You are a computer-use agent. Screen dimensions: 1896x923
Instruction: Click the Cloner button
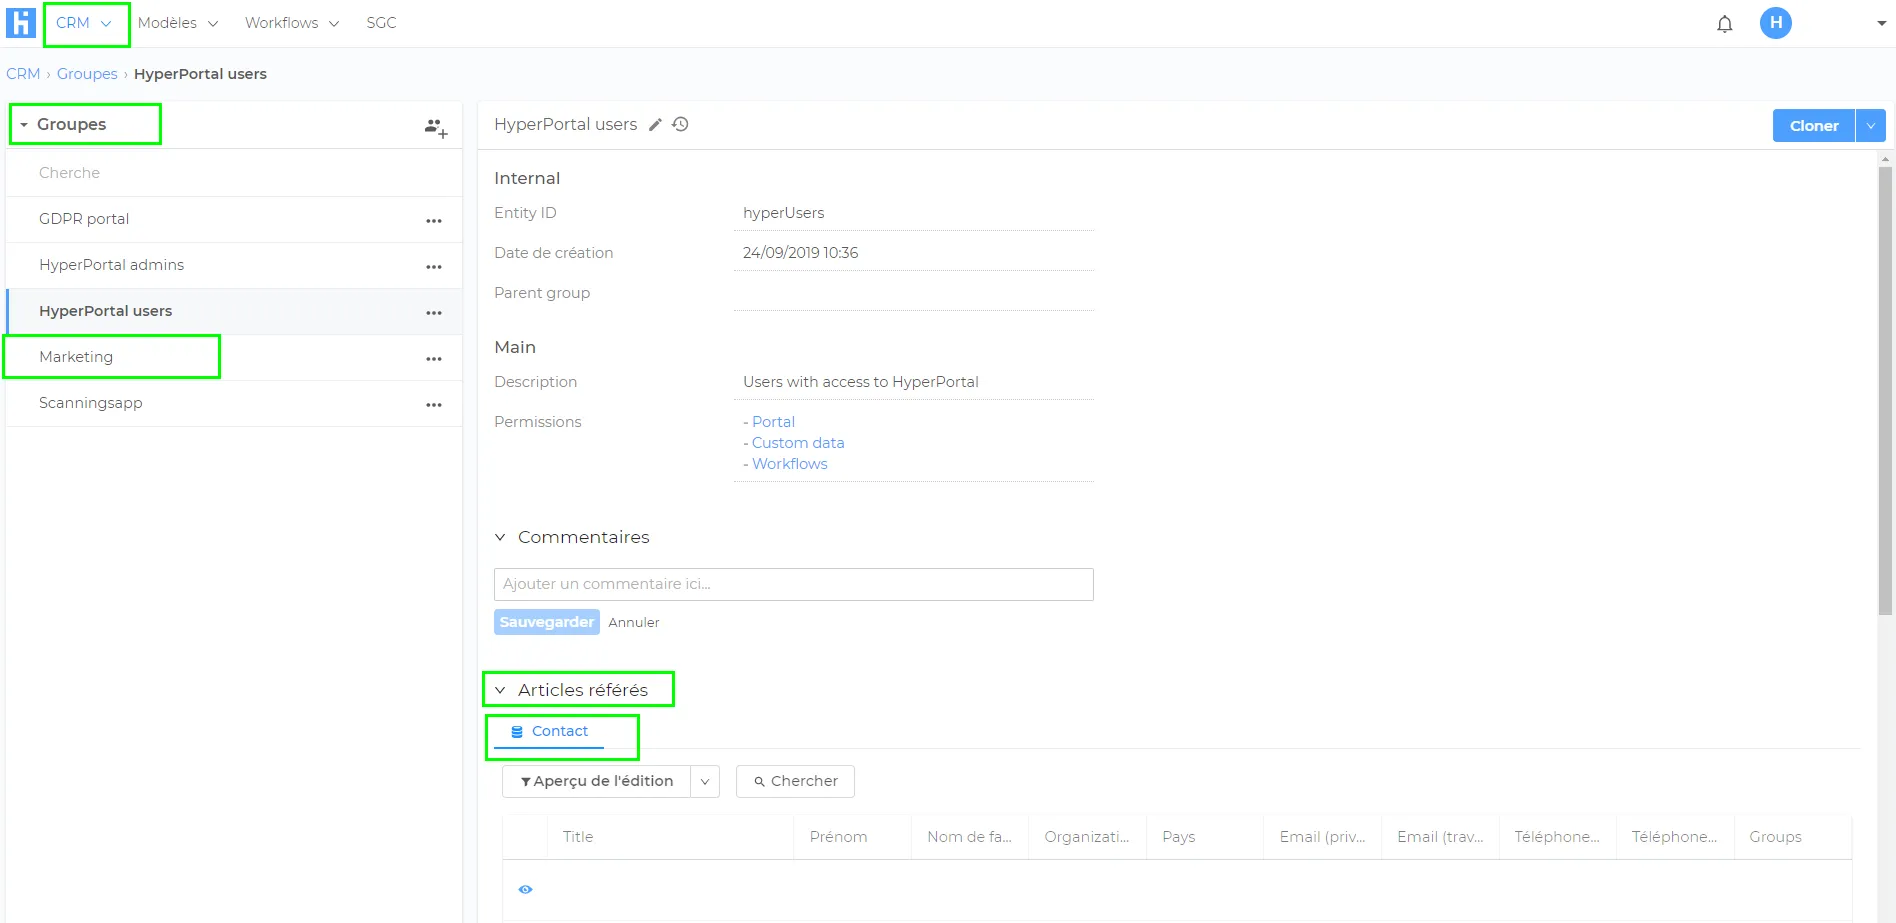pyautogui.click(x=1814, y=126)
